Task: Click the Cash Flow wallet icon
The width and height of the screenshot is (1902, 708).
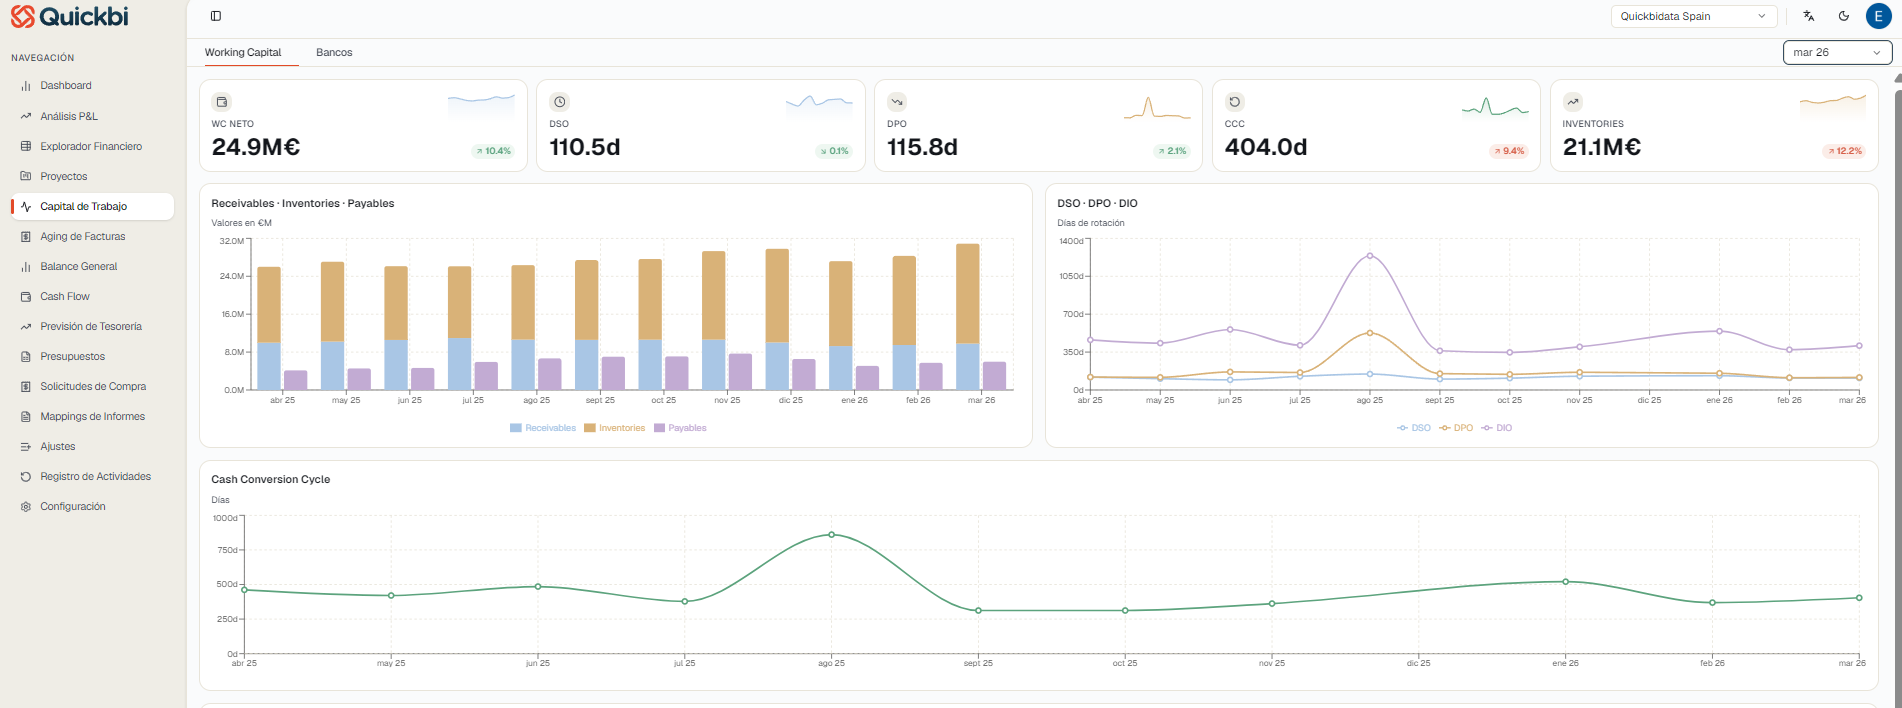Action: 26,296
